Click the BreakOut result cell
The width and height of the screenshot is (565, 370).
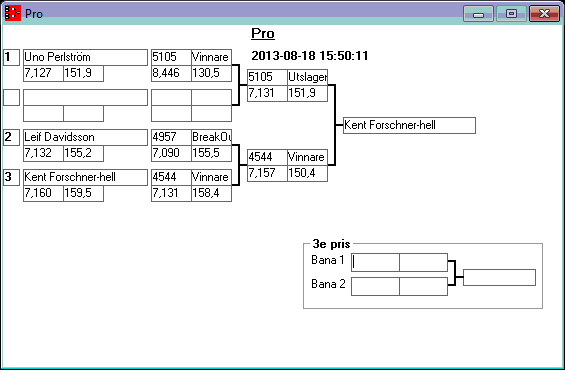click(x=212, y=137)
